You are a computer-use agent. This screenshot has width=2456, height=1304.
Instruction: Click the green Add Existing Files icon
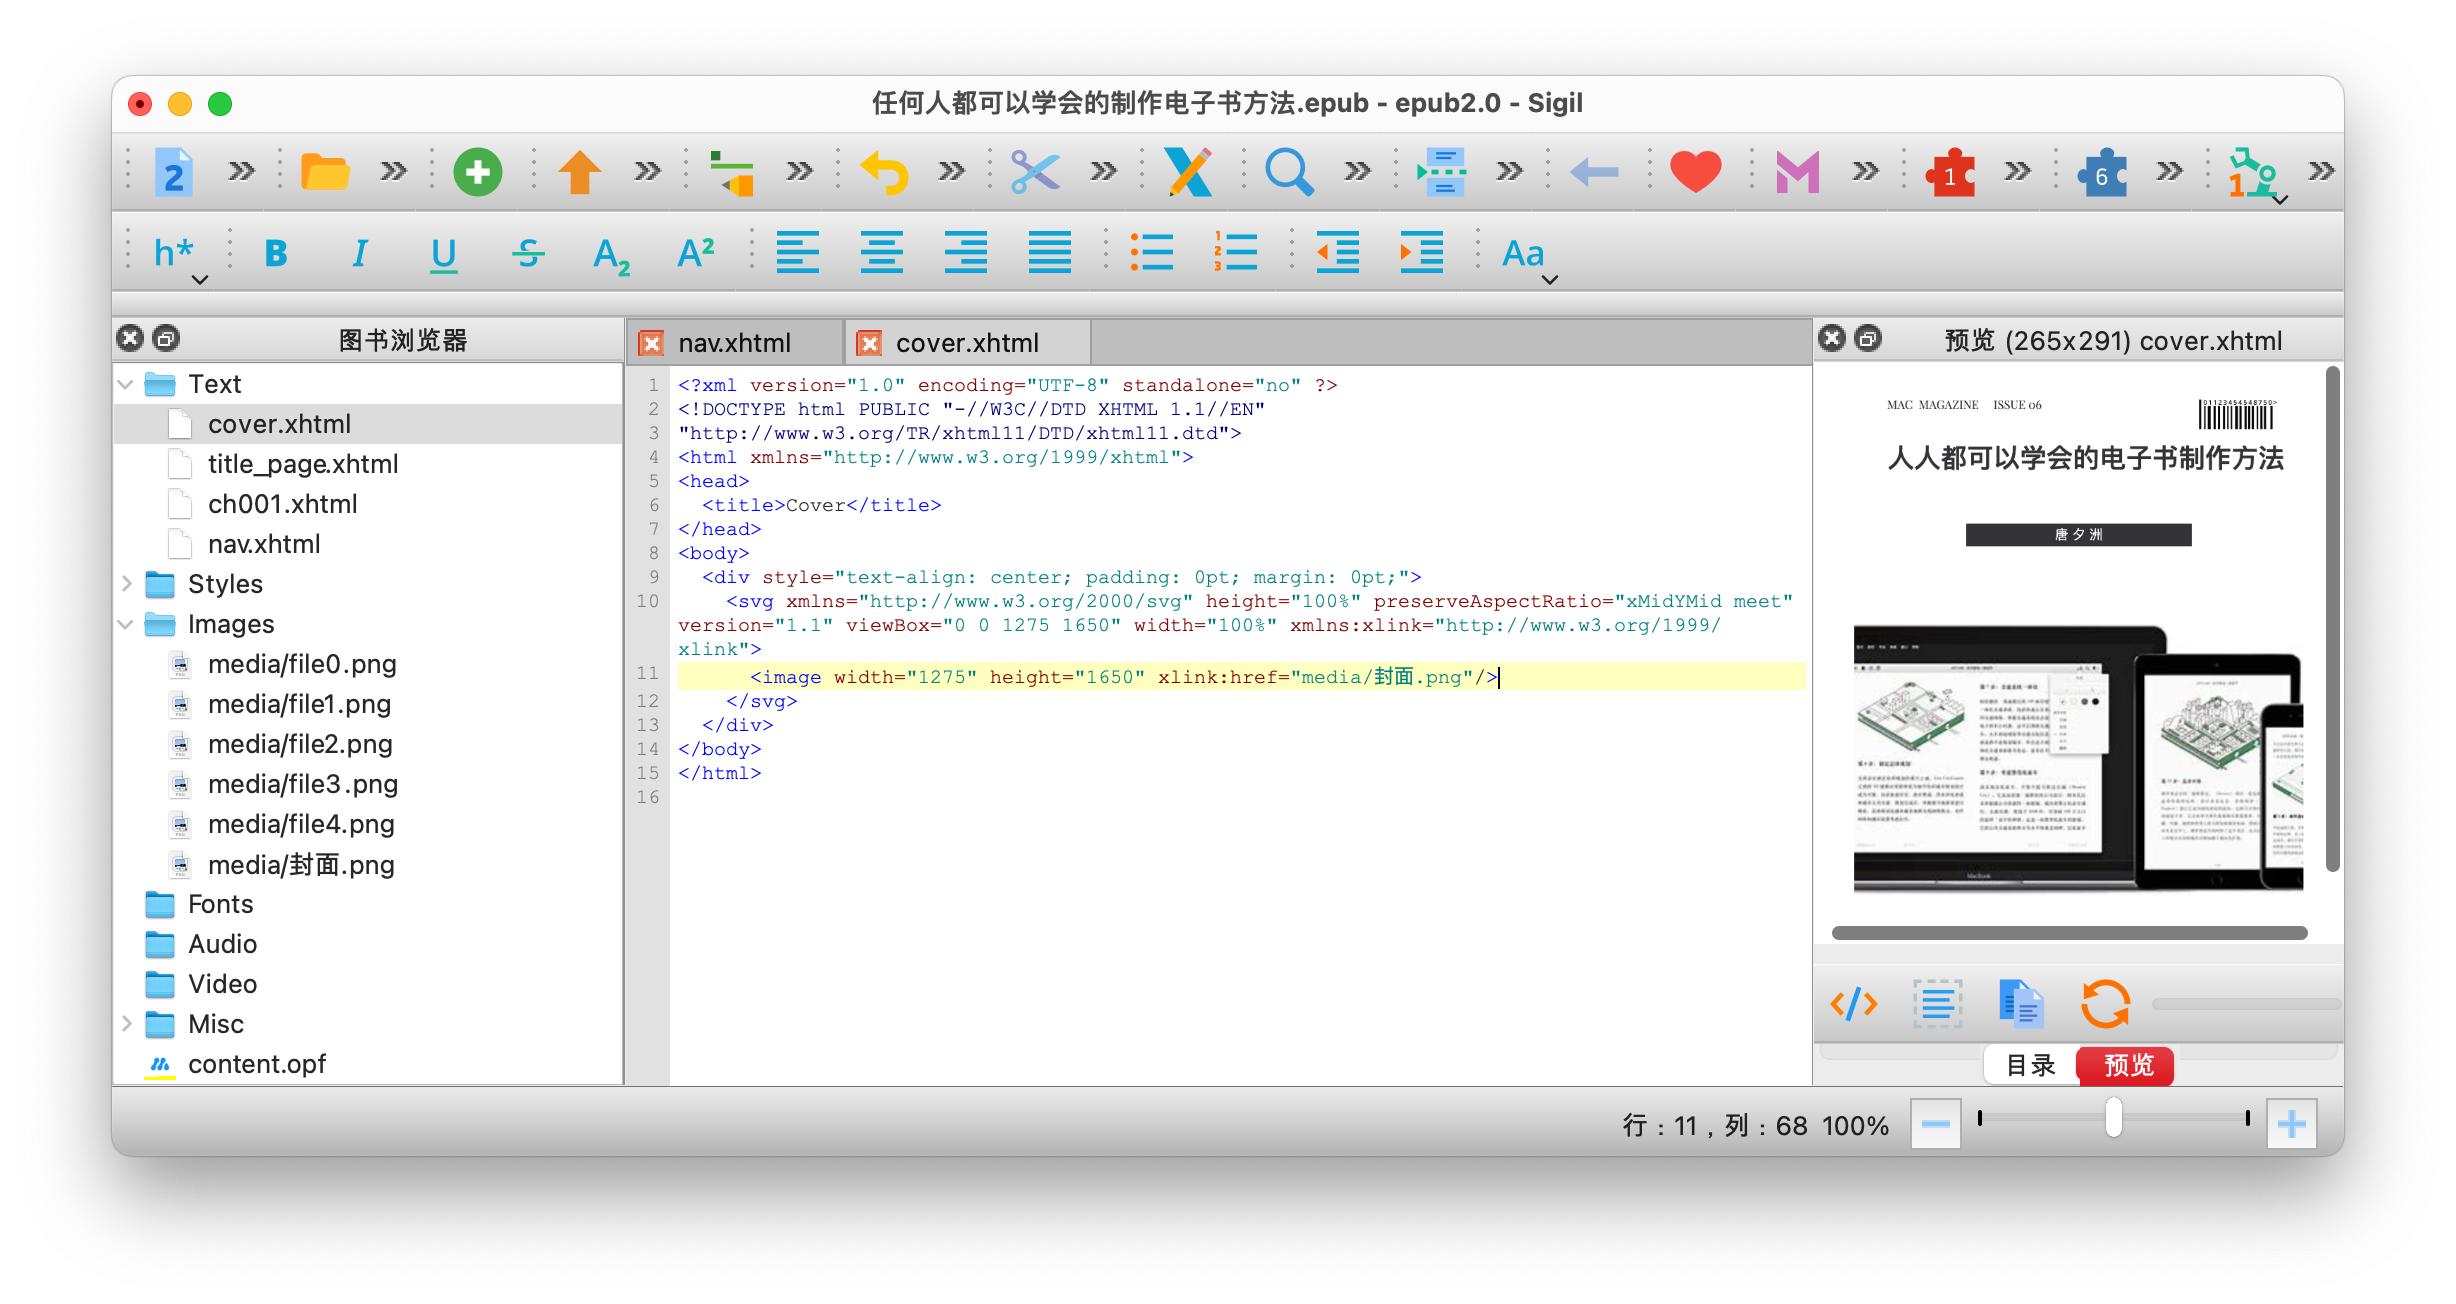tap(477, 172)
